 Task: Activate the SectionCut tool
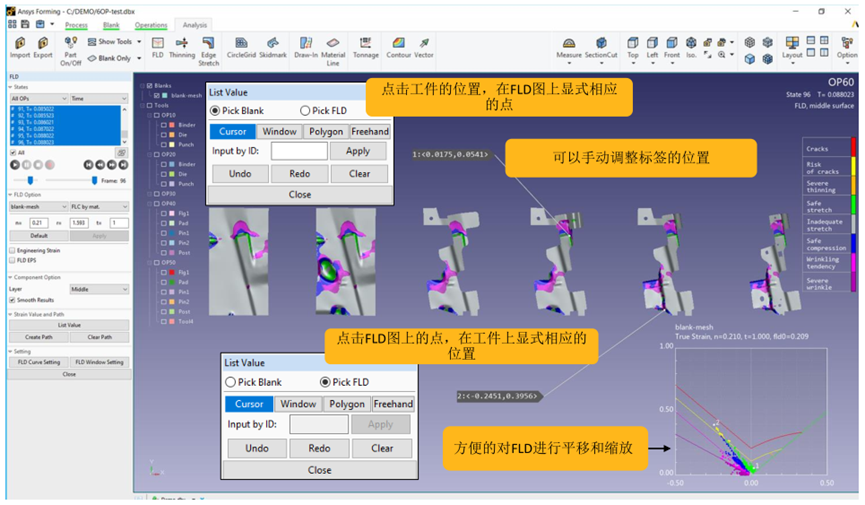601,49
